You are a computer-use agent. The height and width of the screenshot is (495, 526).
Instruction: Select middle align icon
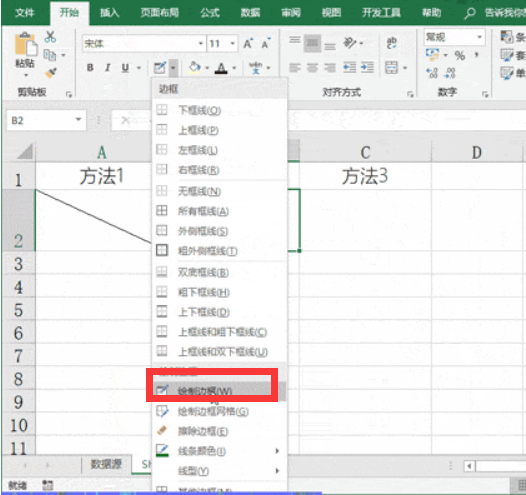point(313,43)
